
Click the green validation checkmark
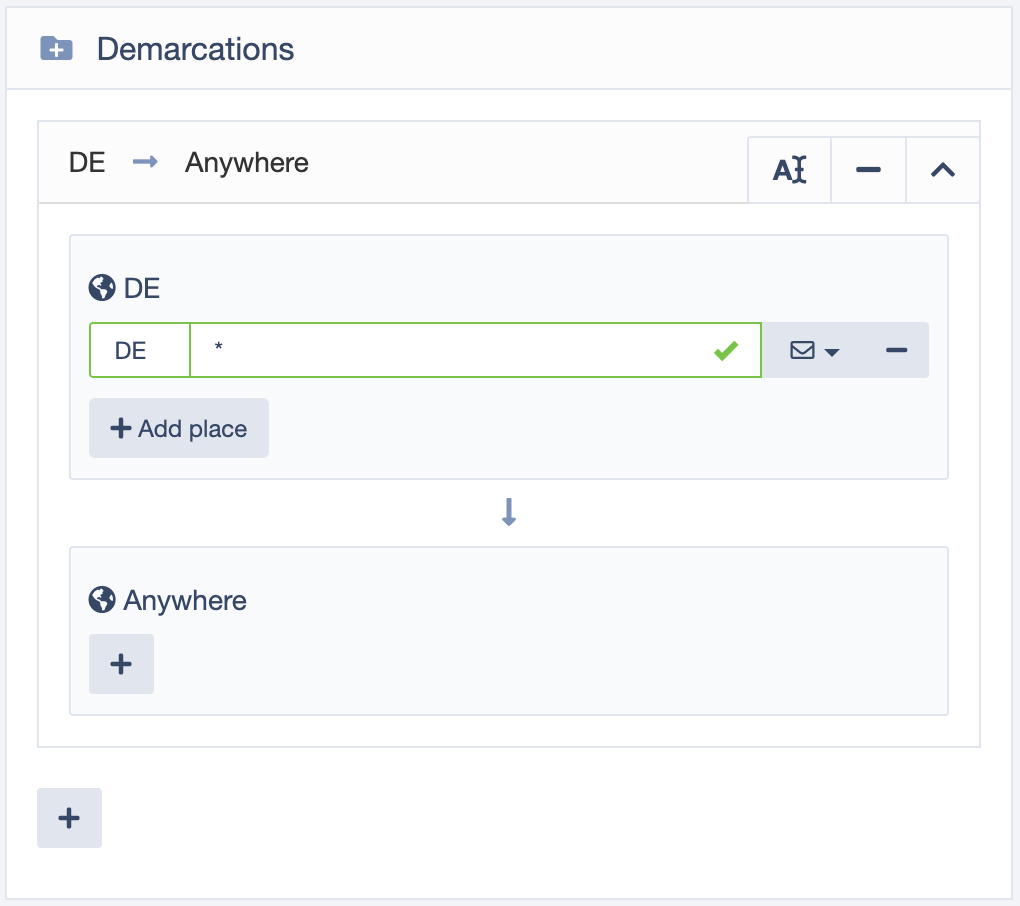coord(726,351)
